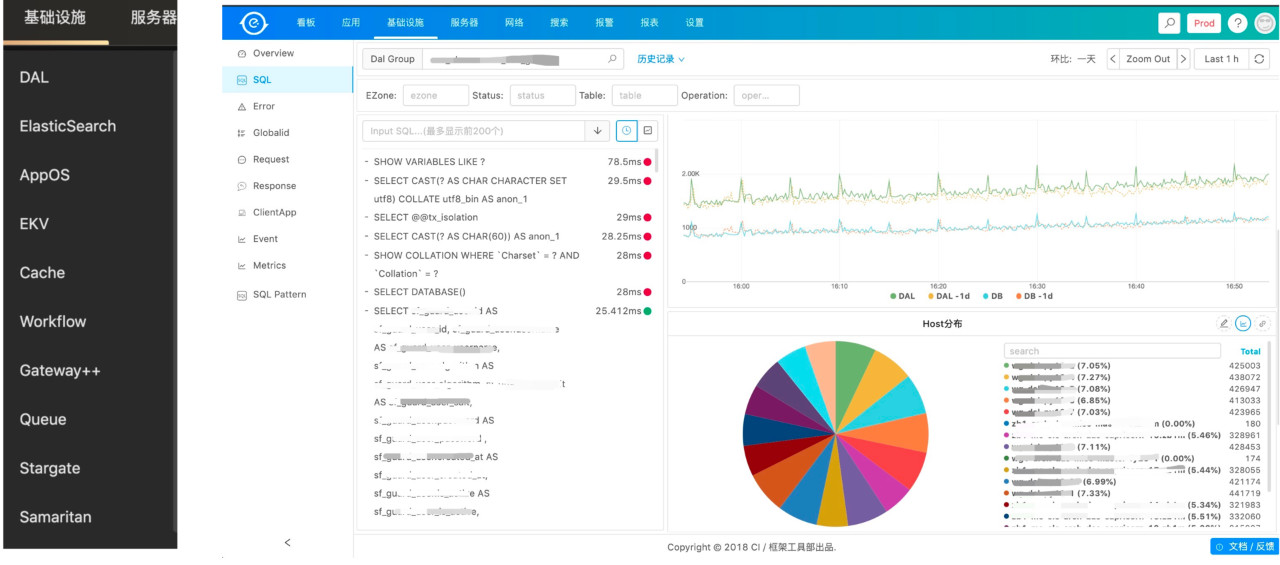Click the user avatar icon at top right
1280x565 pixels.
[1264, 23]
